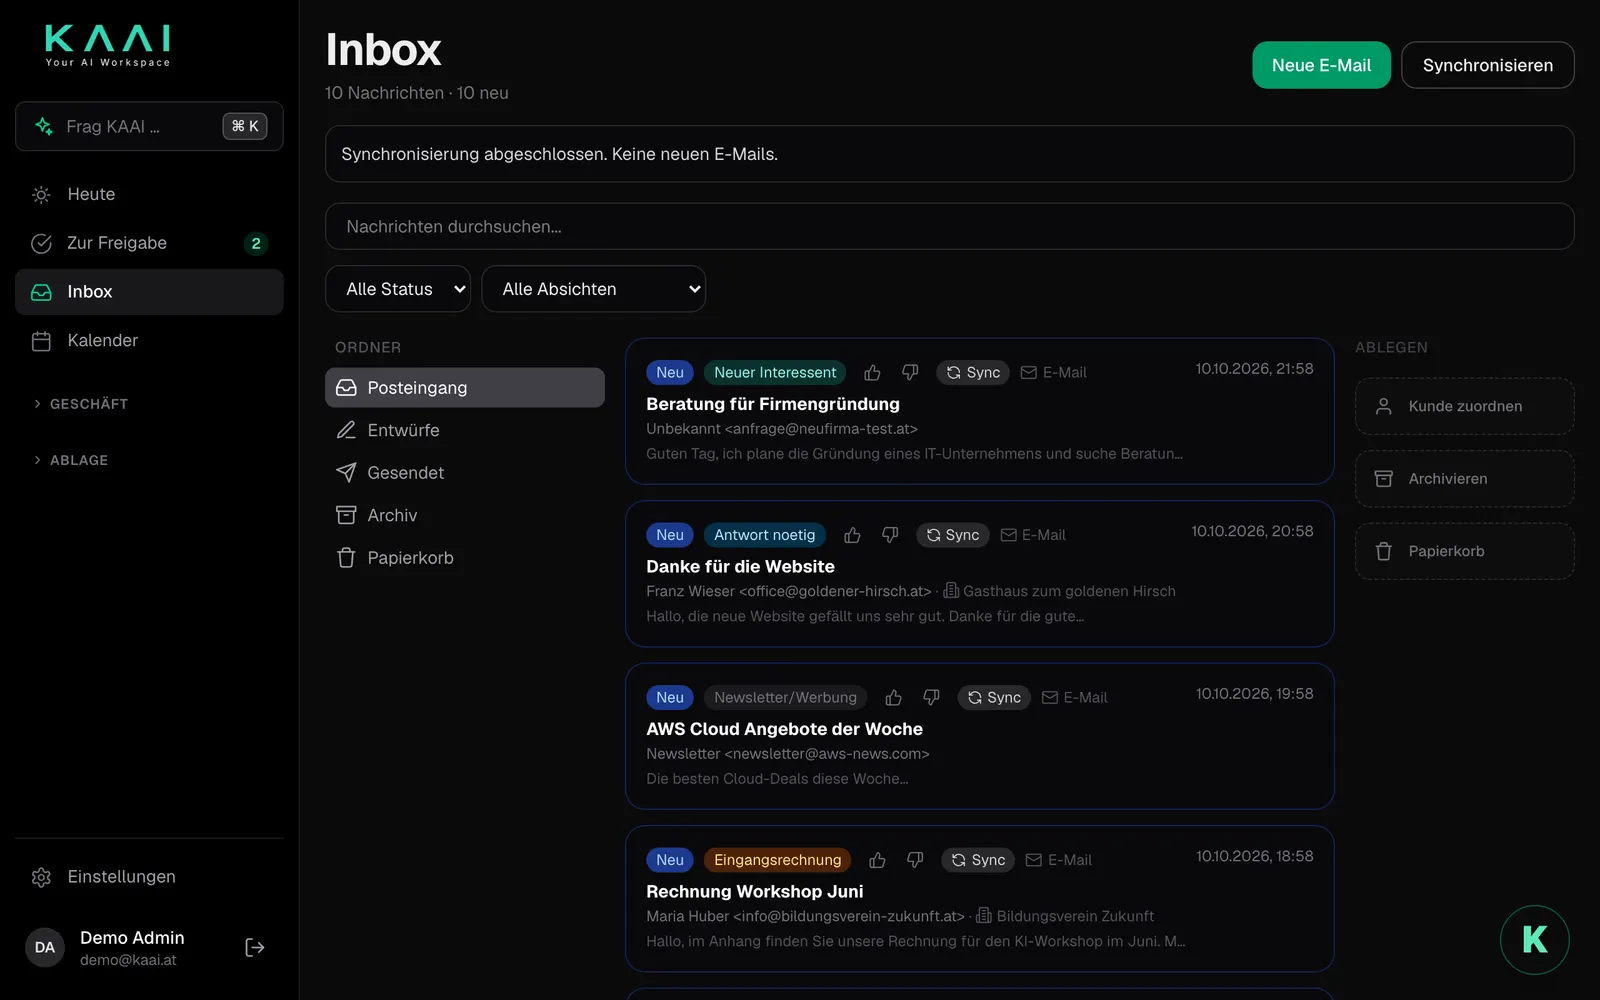Expand the ABLAGE section
The image size is (1600, 1000).
[x=71, y=460]
